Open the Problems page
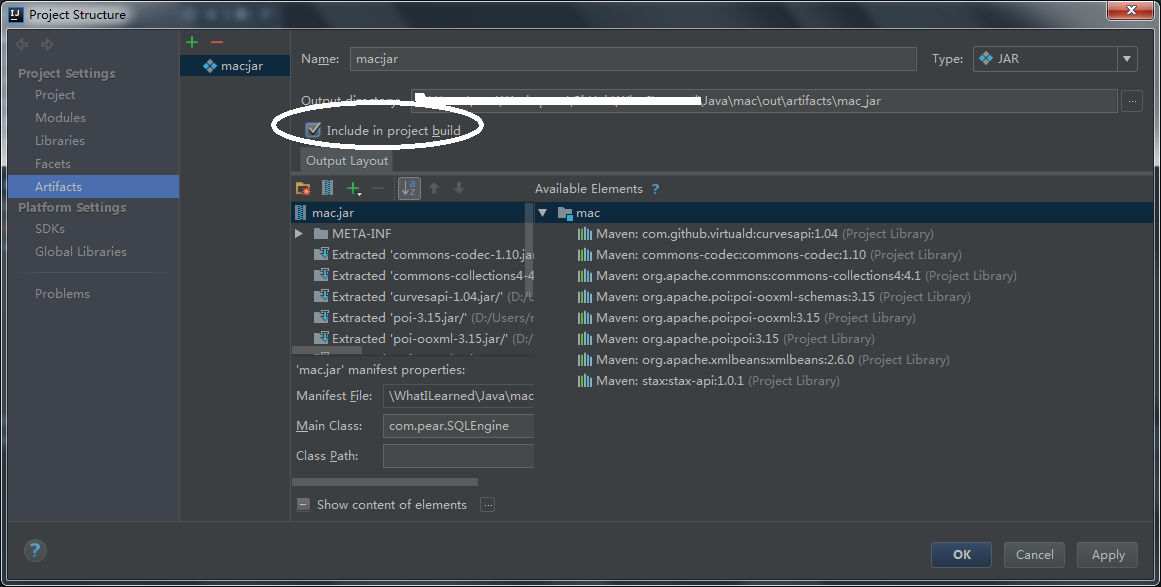Screen dimensions: 1161x587 pos(62,294)
